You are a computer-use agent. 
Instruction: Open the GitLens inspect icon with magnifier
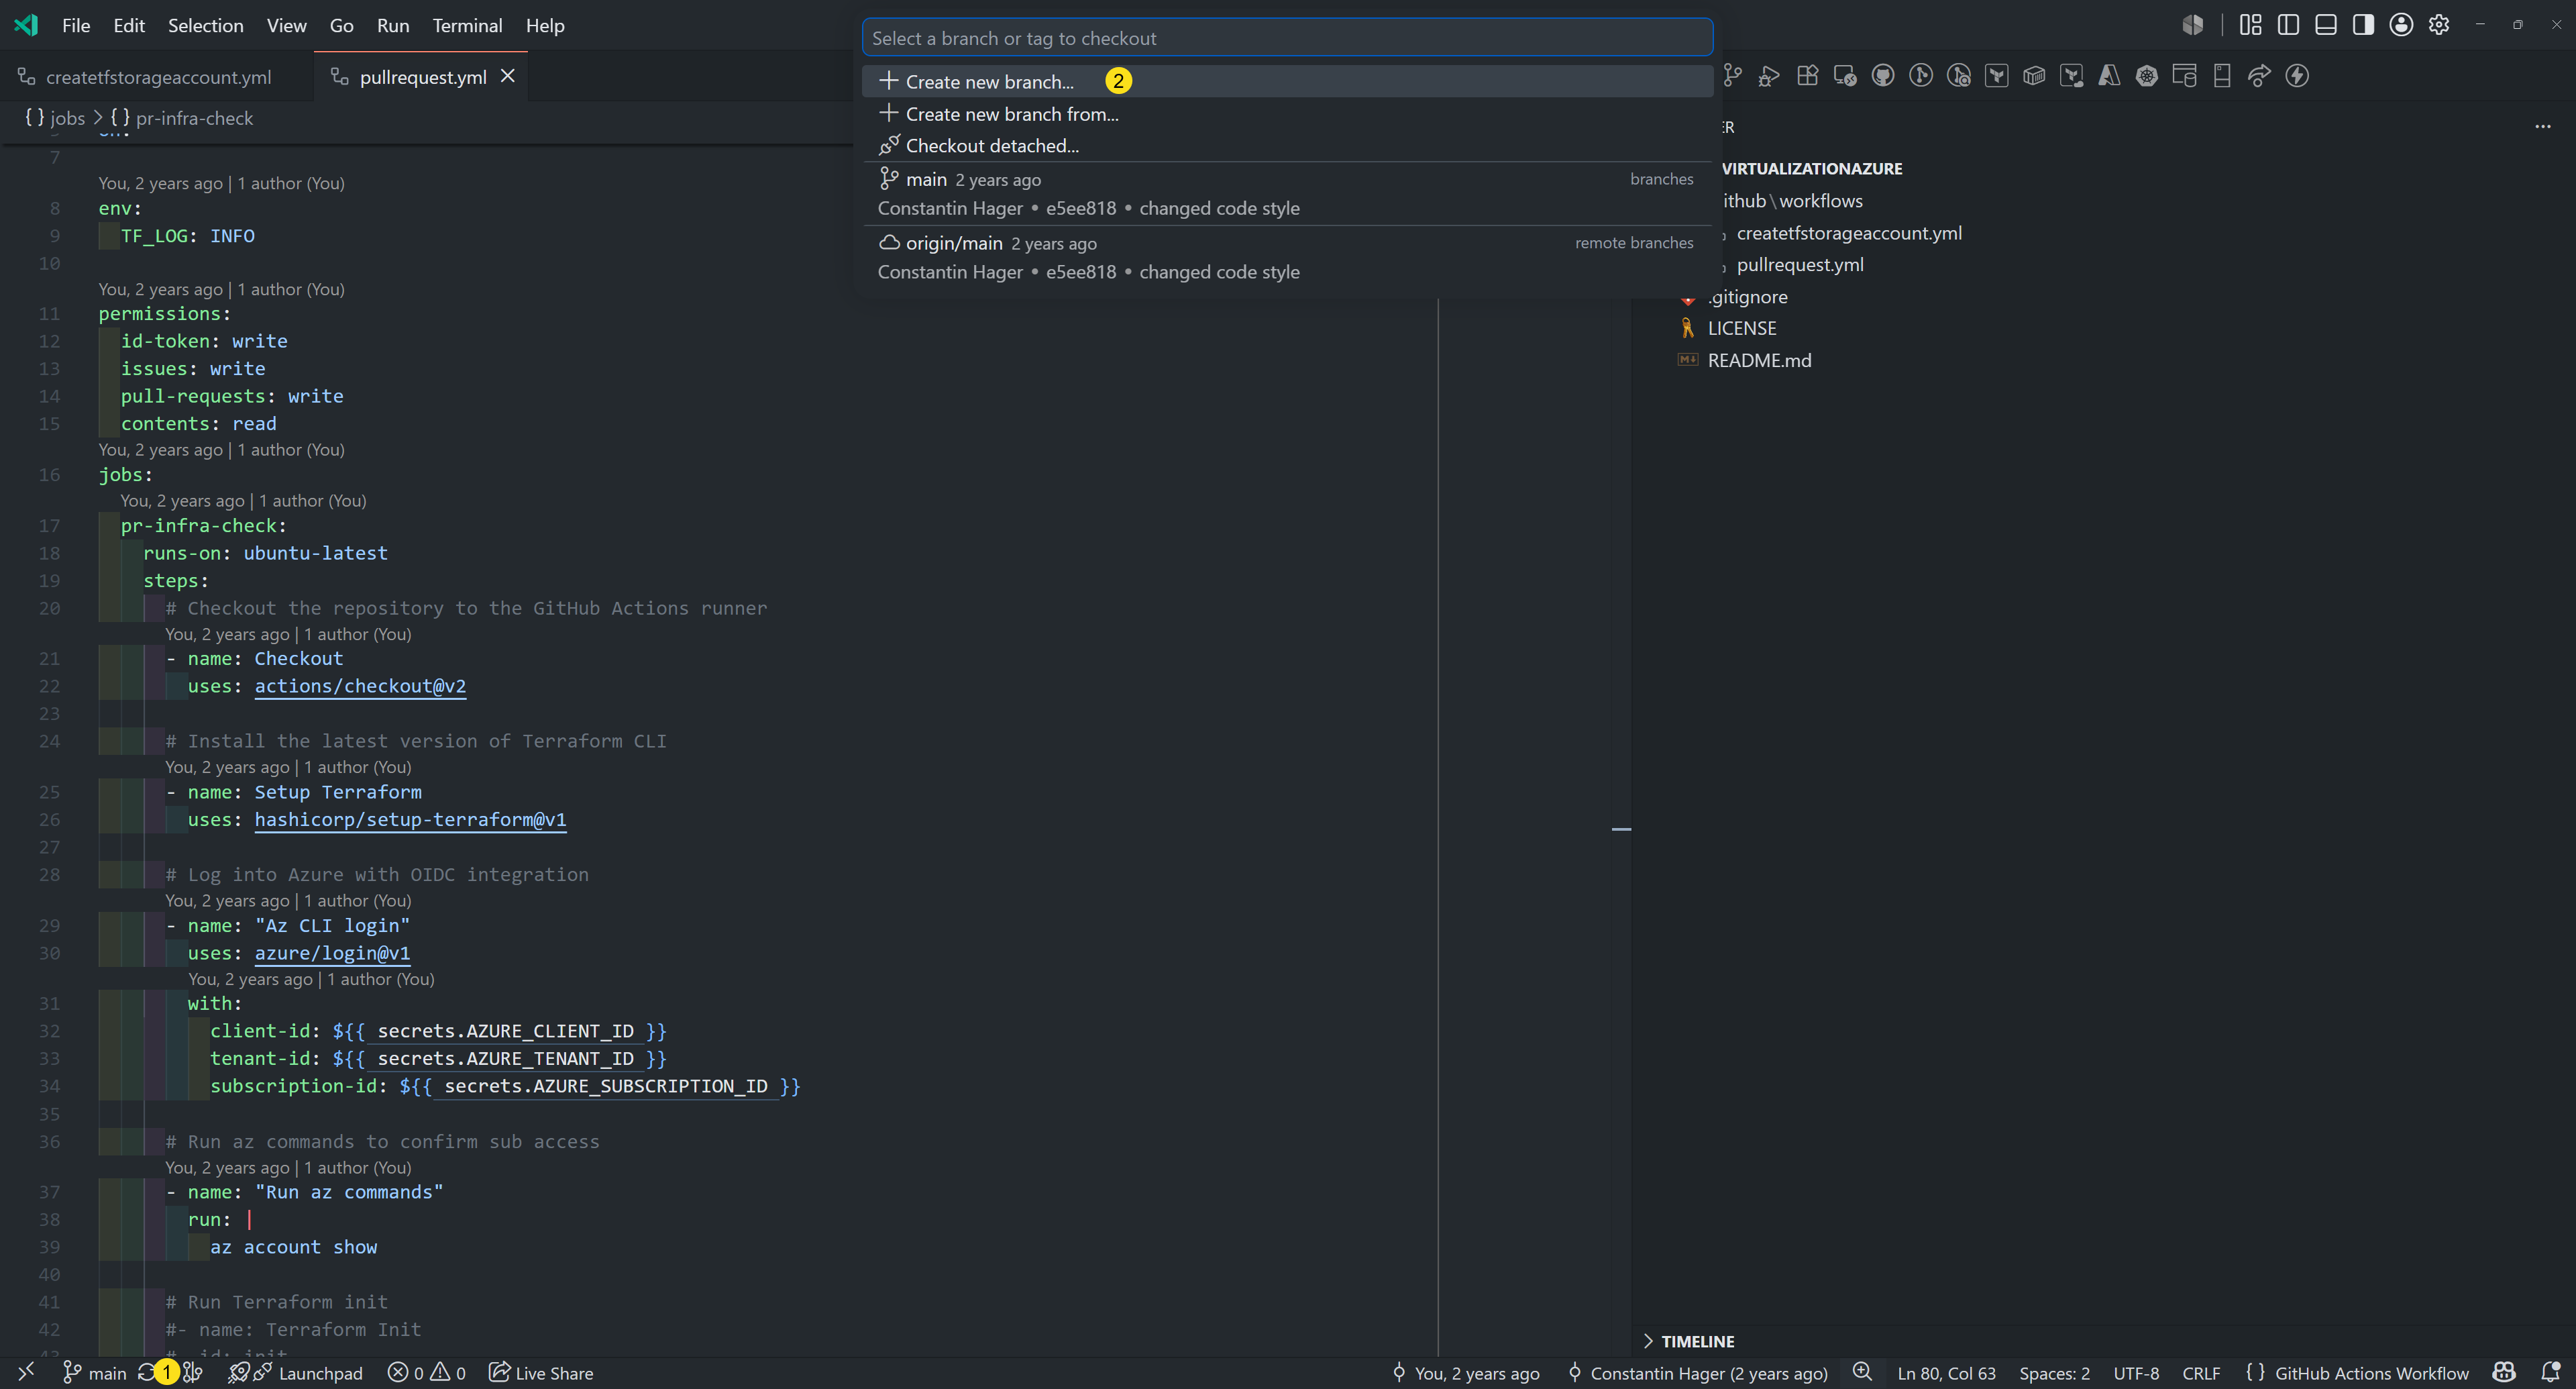[1959, 76]
